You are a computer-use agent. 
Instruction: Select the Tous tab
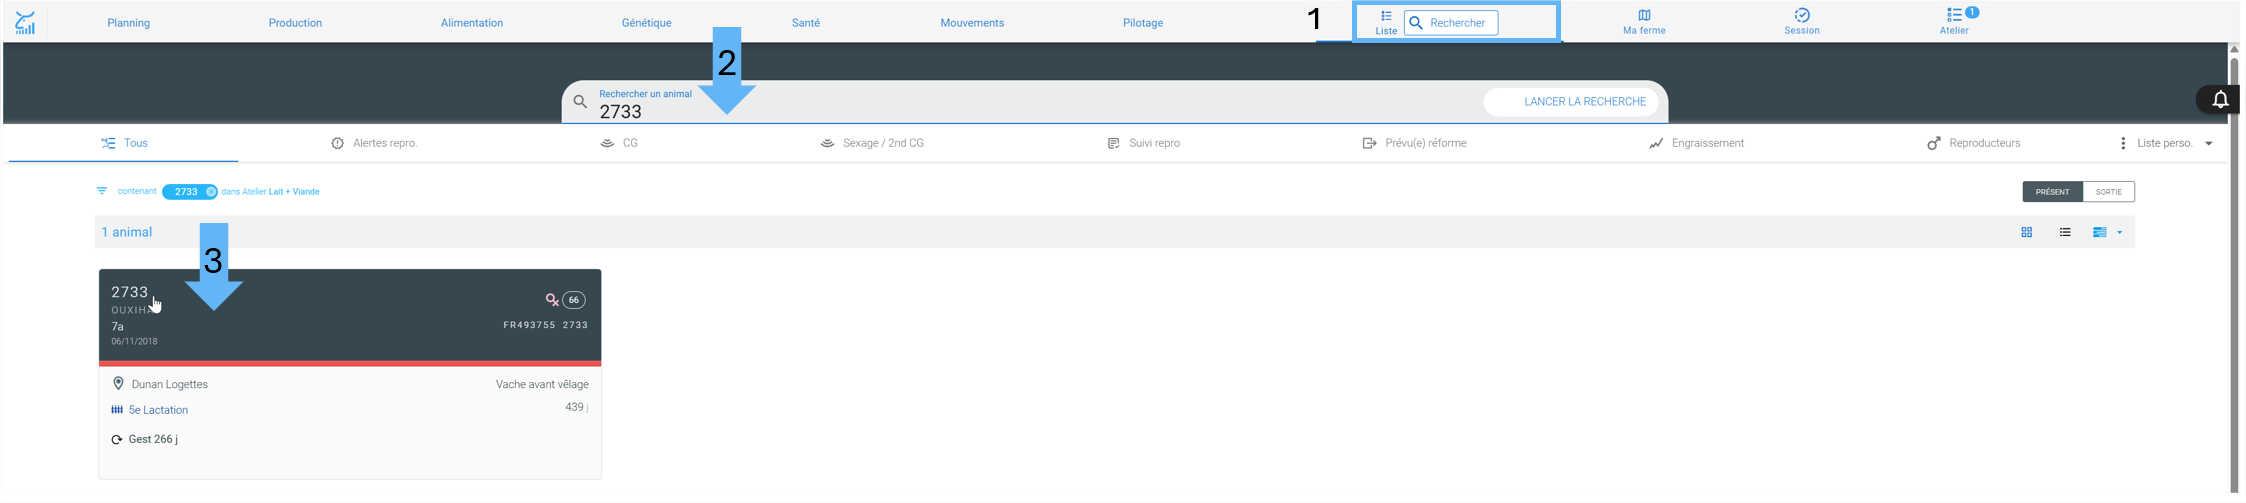point(124,143)
